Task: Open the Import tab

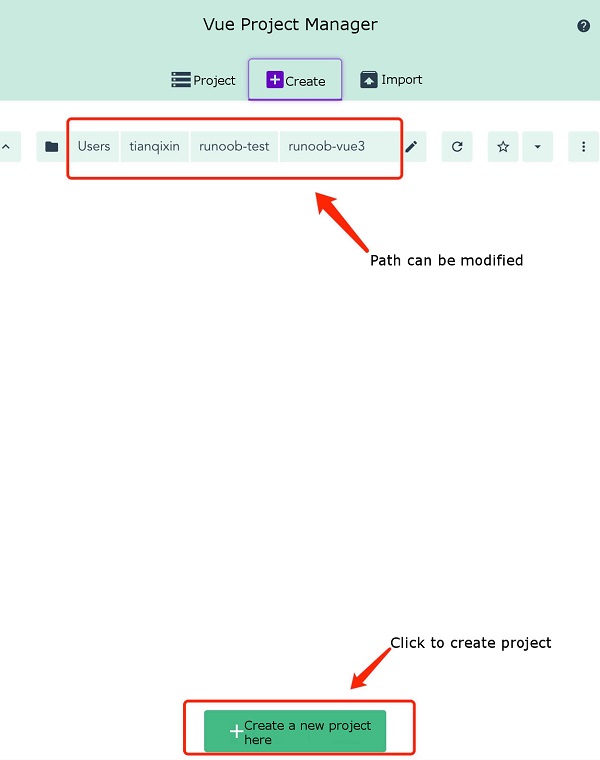Action: (x=391, y=80)
